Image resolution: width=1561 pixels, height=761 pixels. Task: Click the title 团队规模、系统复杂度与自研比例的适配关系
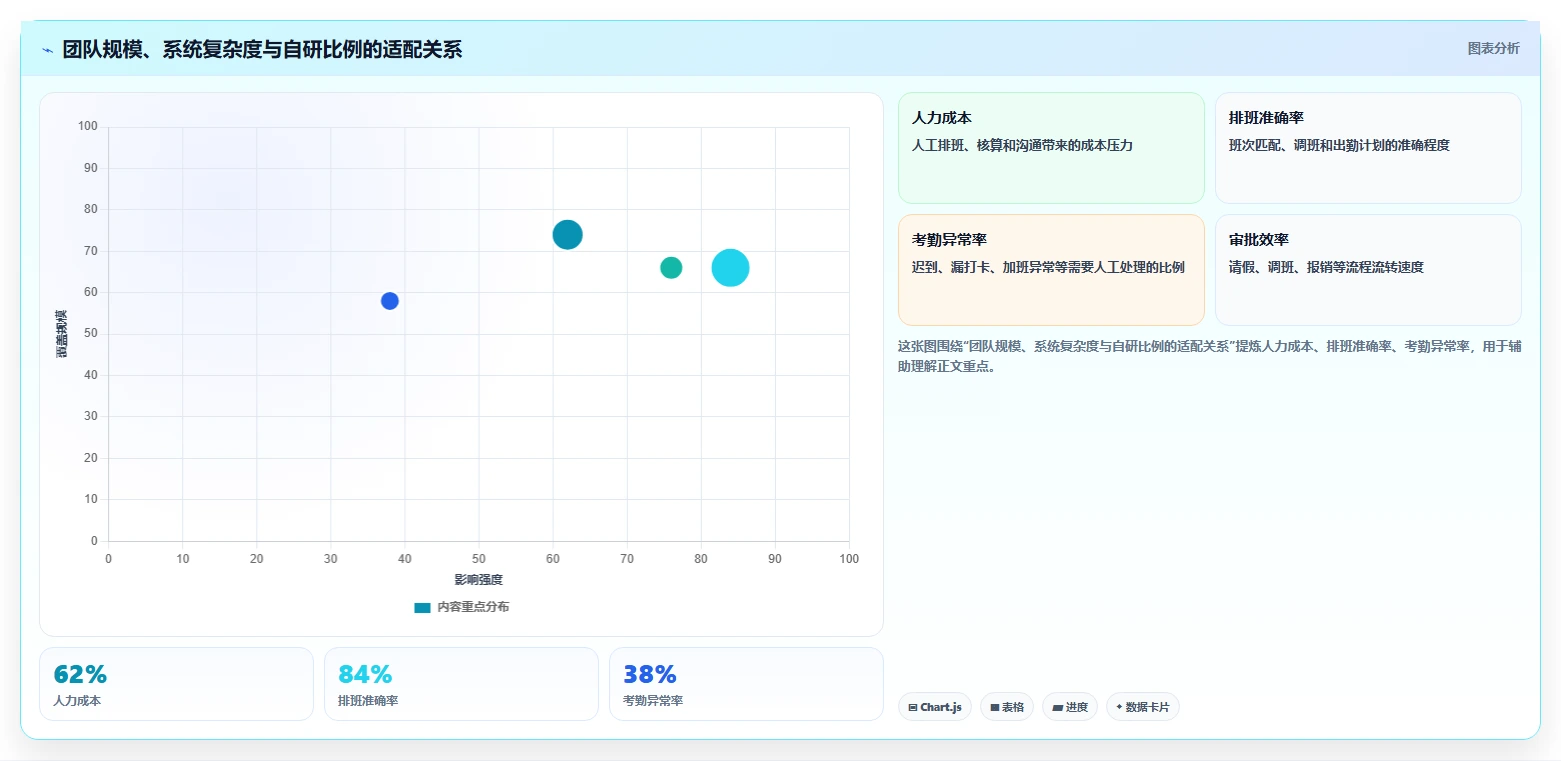262,50
